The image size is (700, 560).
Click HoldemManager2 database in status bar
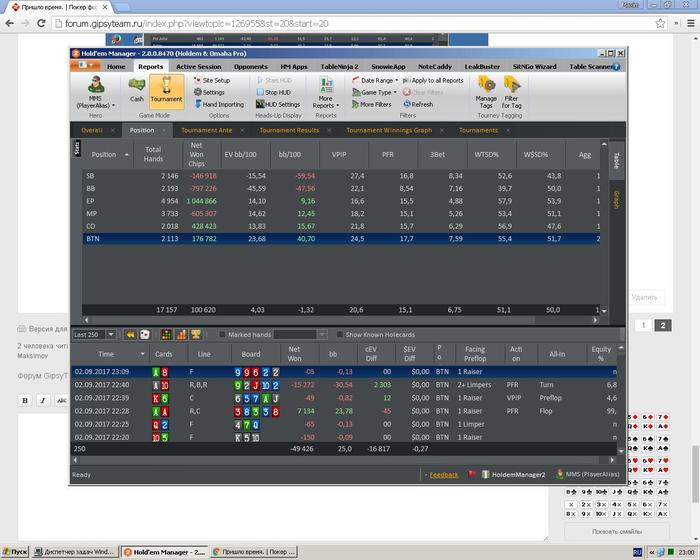(x=514, y=475)
